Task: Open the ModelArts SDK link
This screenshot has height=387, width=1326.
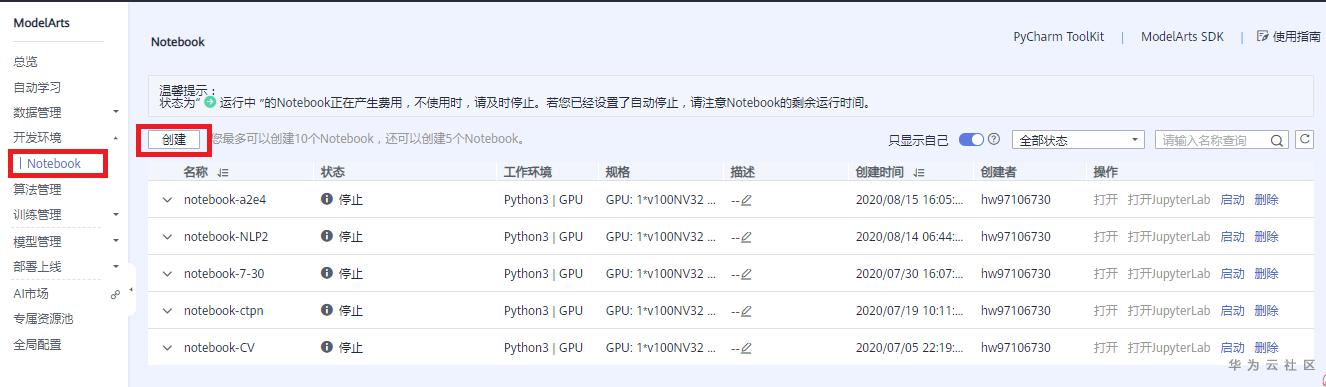Action: coord(1182,37)
